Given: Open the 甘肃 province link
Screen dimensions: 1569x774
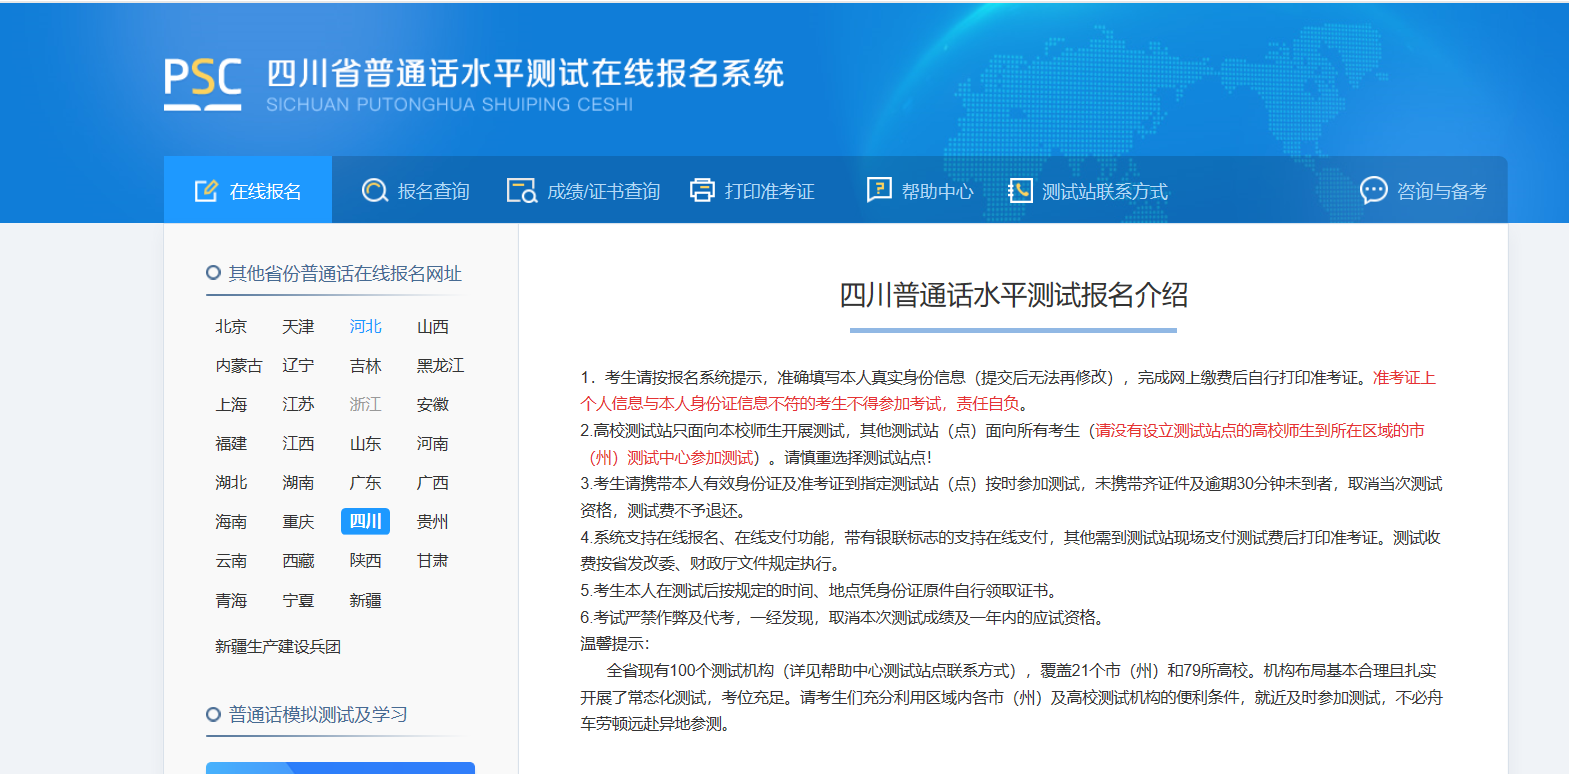Looking at the screenshot, I should tap(433, 561).
